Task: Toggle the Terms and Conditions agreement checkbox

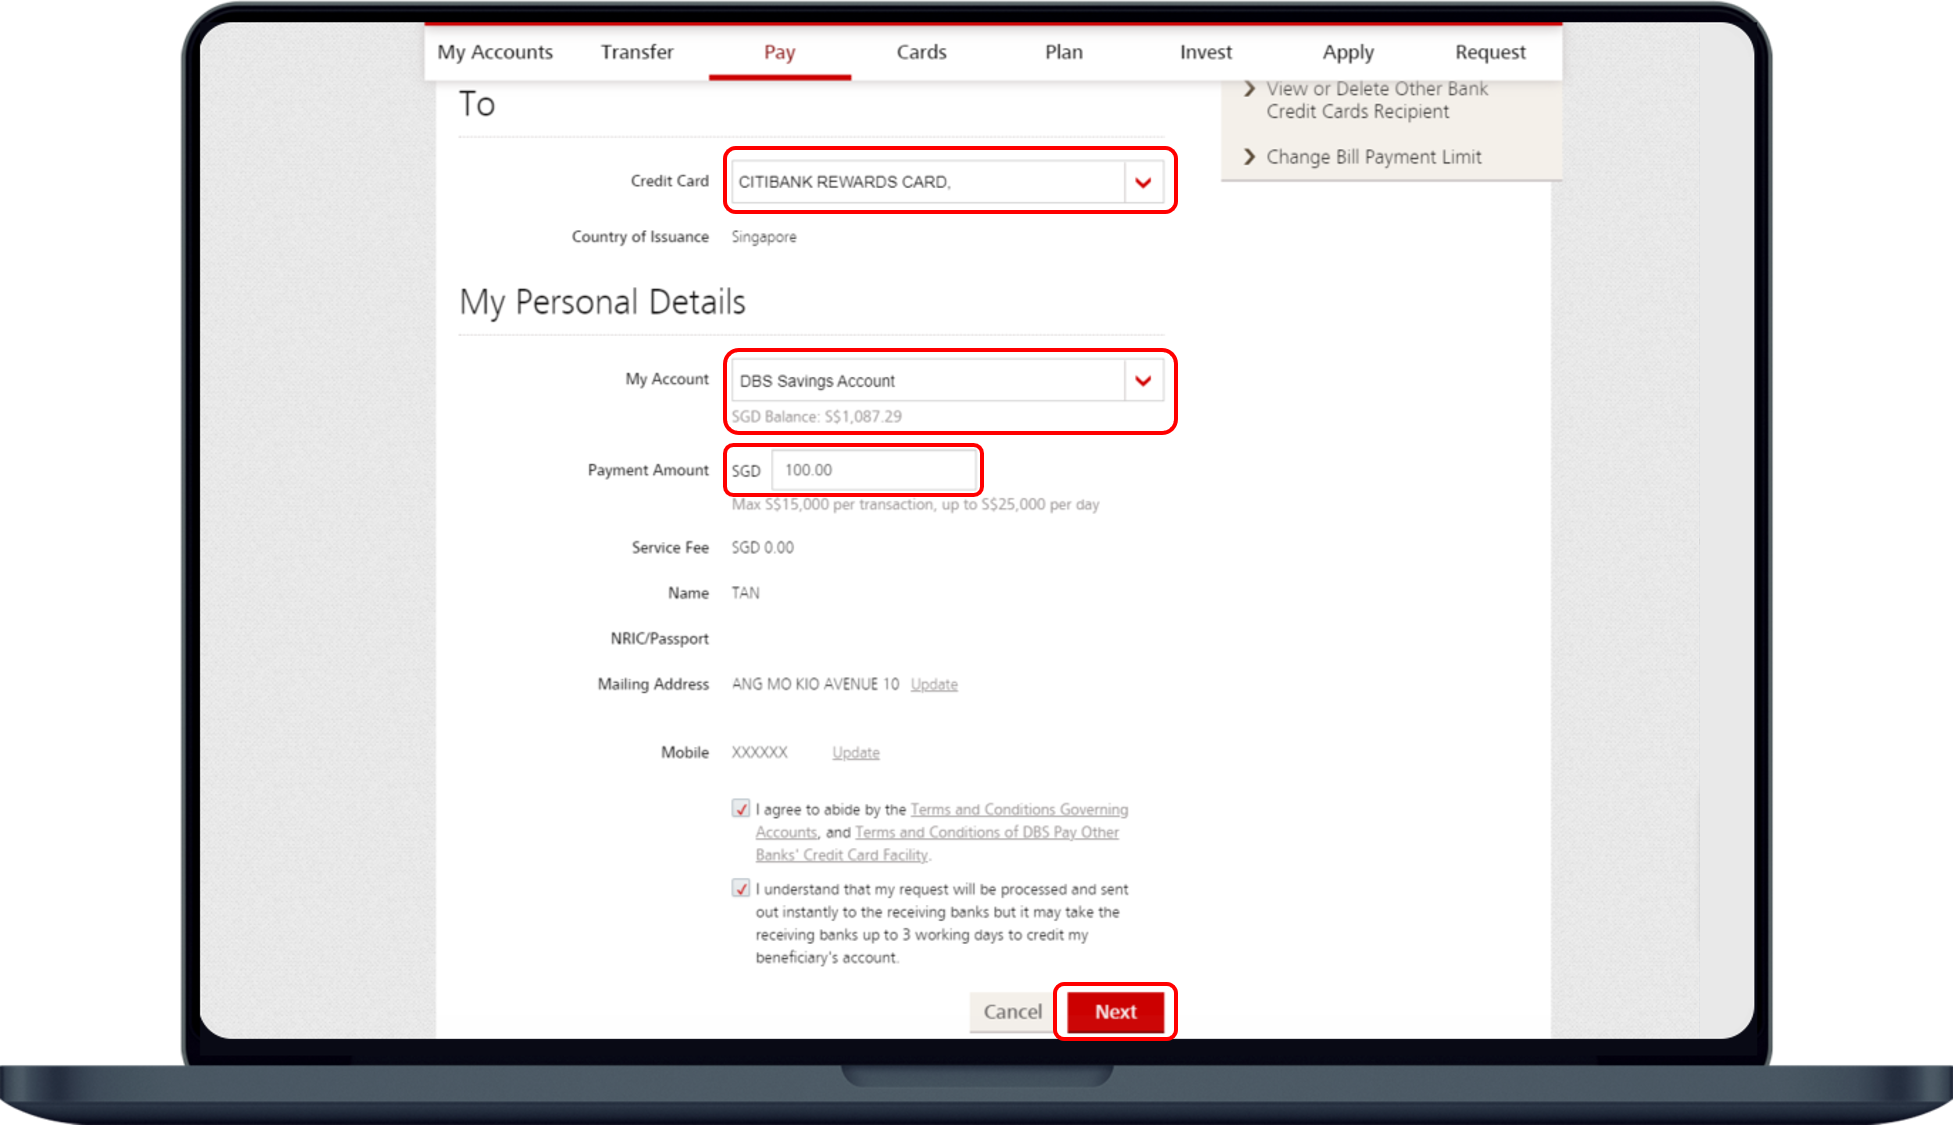Action: (741, 808)
